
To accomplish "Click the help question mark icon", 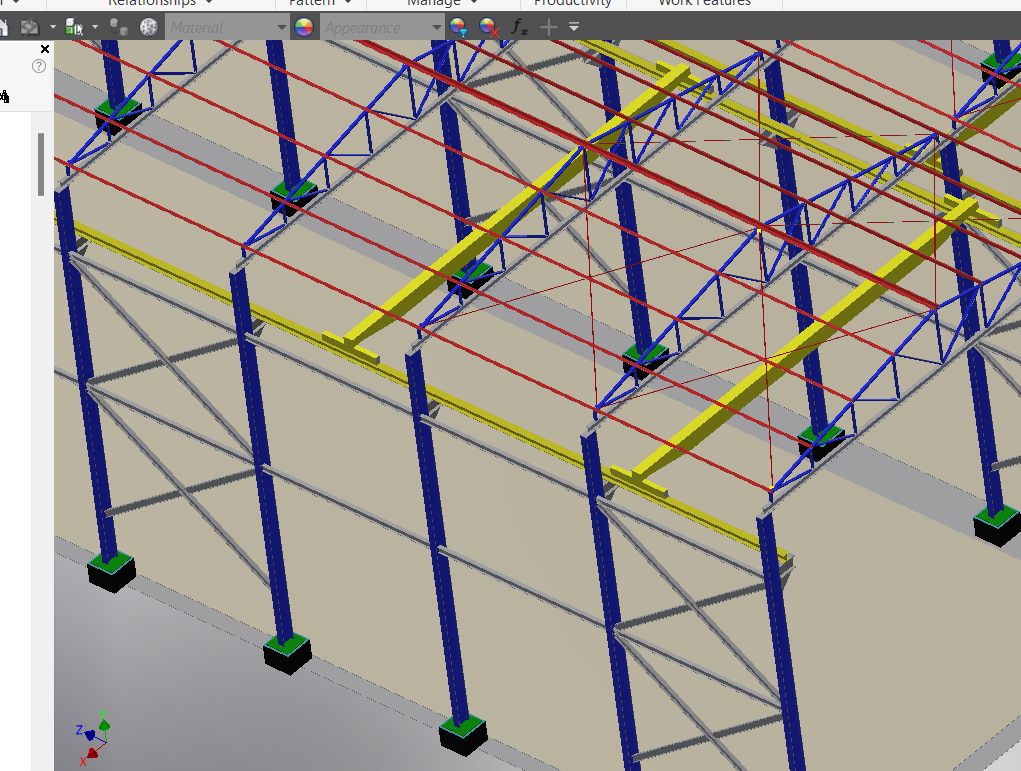I will pyautogui.click(x=39, y=66).
